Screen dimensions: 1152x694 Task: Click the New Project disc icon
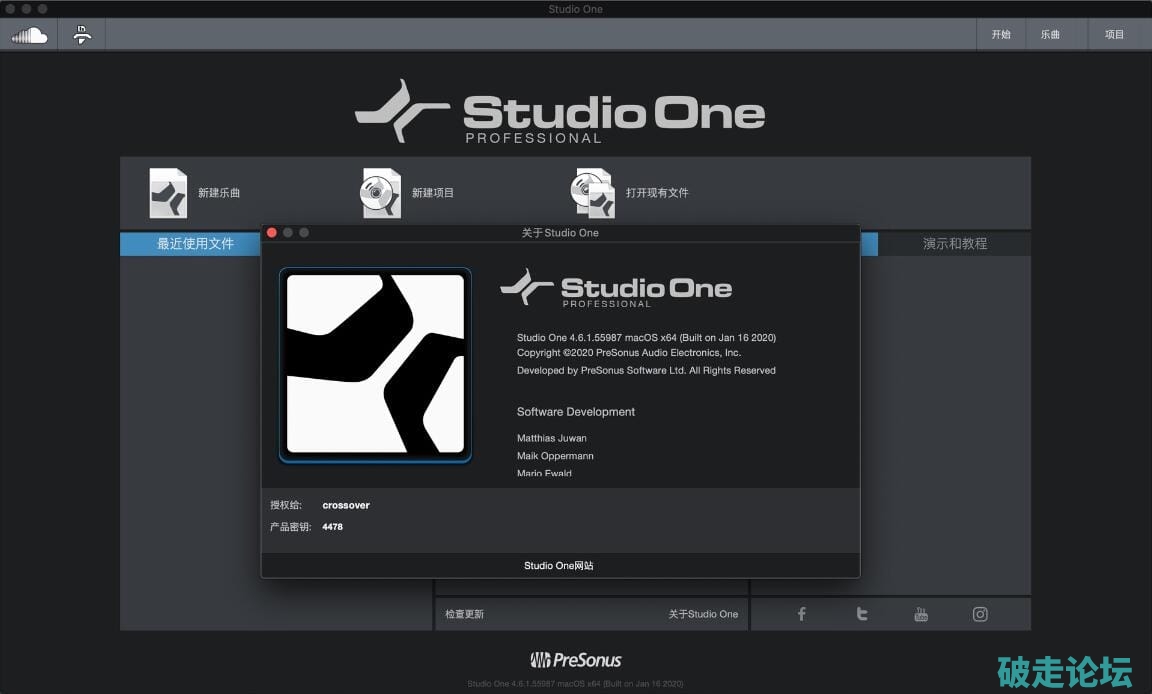(x=381, y=193)
